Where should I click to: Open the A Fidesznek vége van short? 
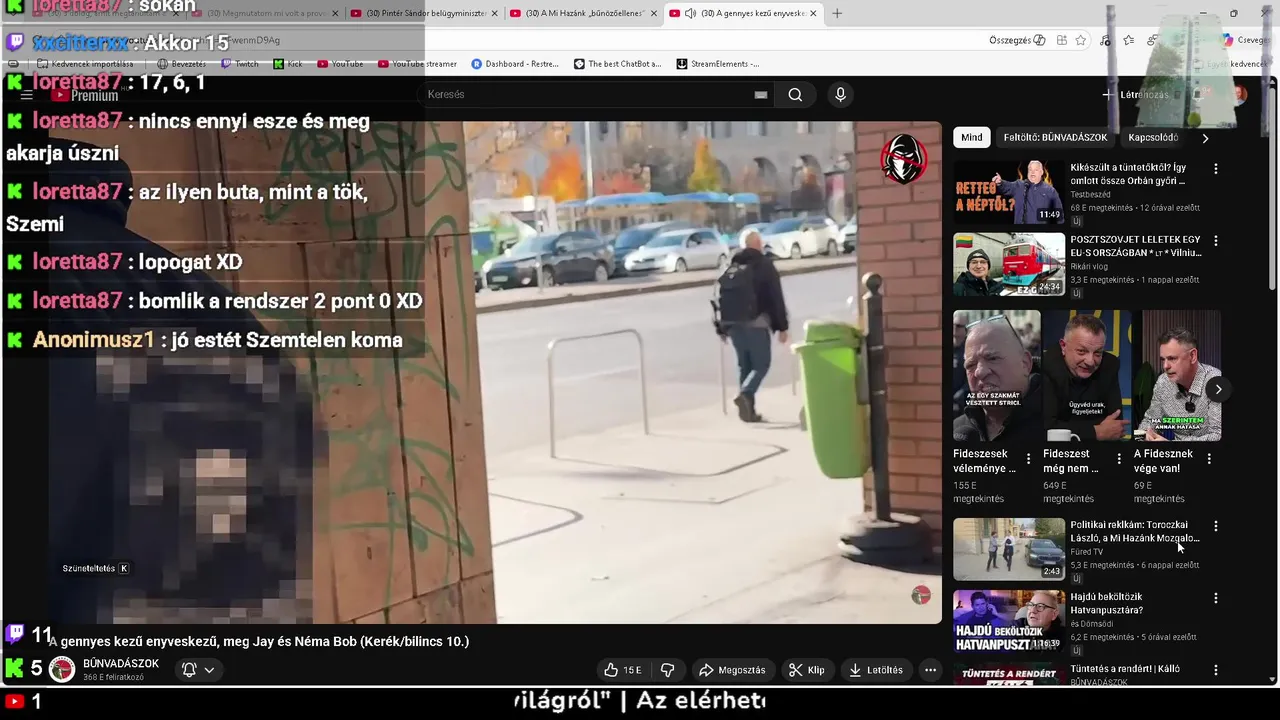[1177, 375]
